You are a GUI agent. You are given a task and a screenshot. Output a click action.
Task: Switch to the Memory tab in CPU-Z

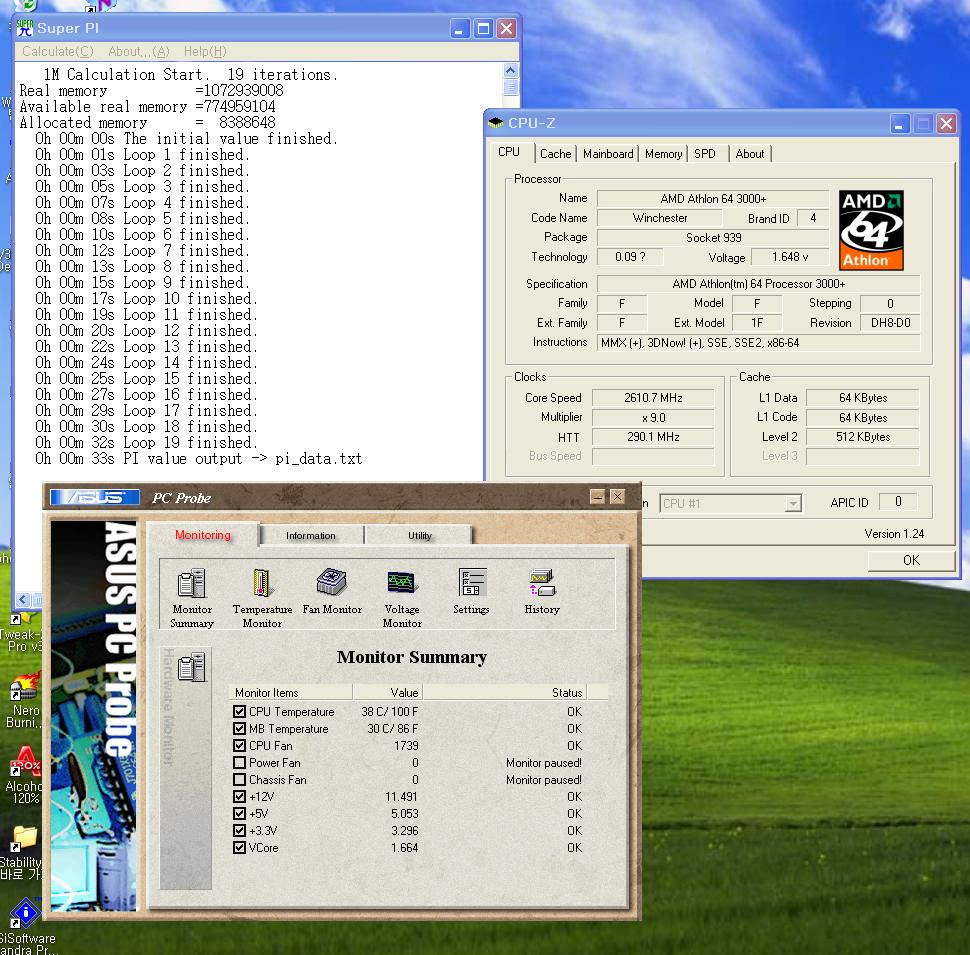663,153
